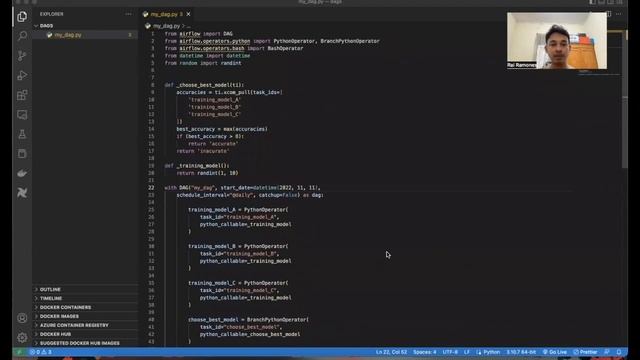Open the Extensions view
The image size is (640, 360).
click(x=22, y=95)
